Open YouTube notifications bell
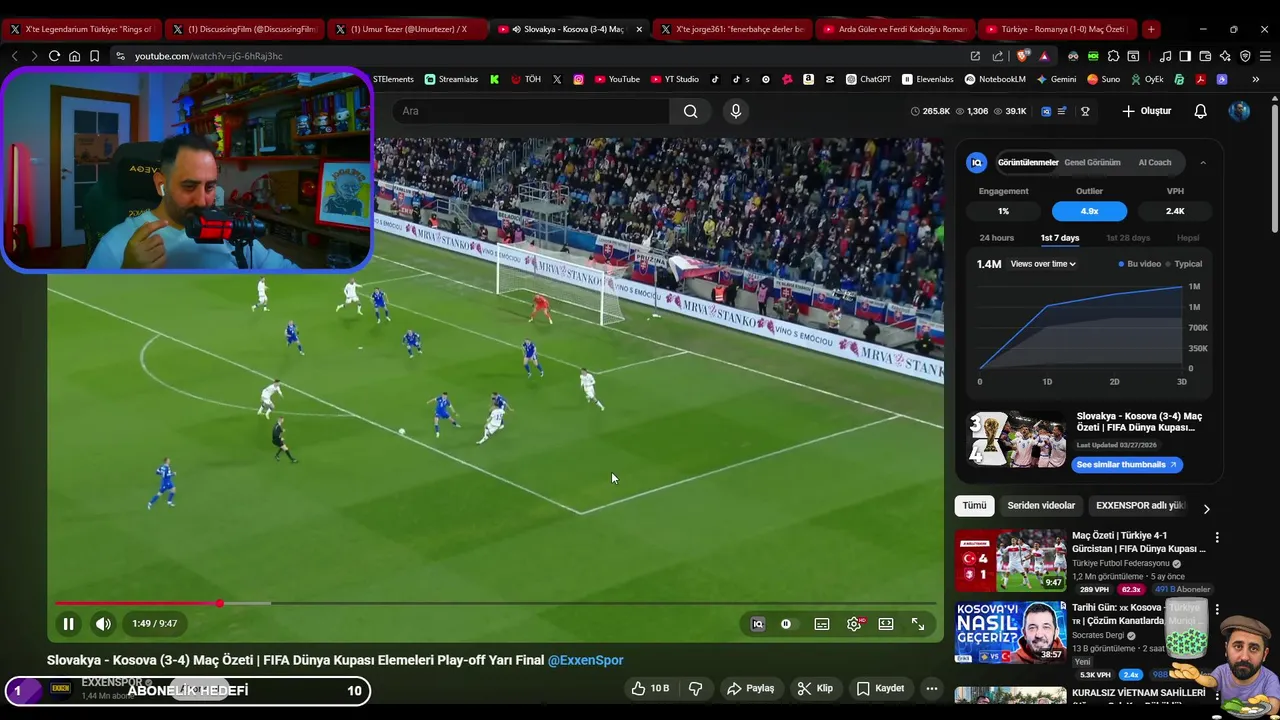Viewport: 1280px width, 720px height. (1201, 111)
